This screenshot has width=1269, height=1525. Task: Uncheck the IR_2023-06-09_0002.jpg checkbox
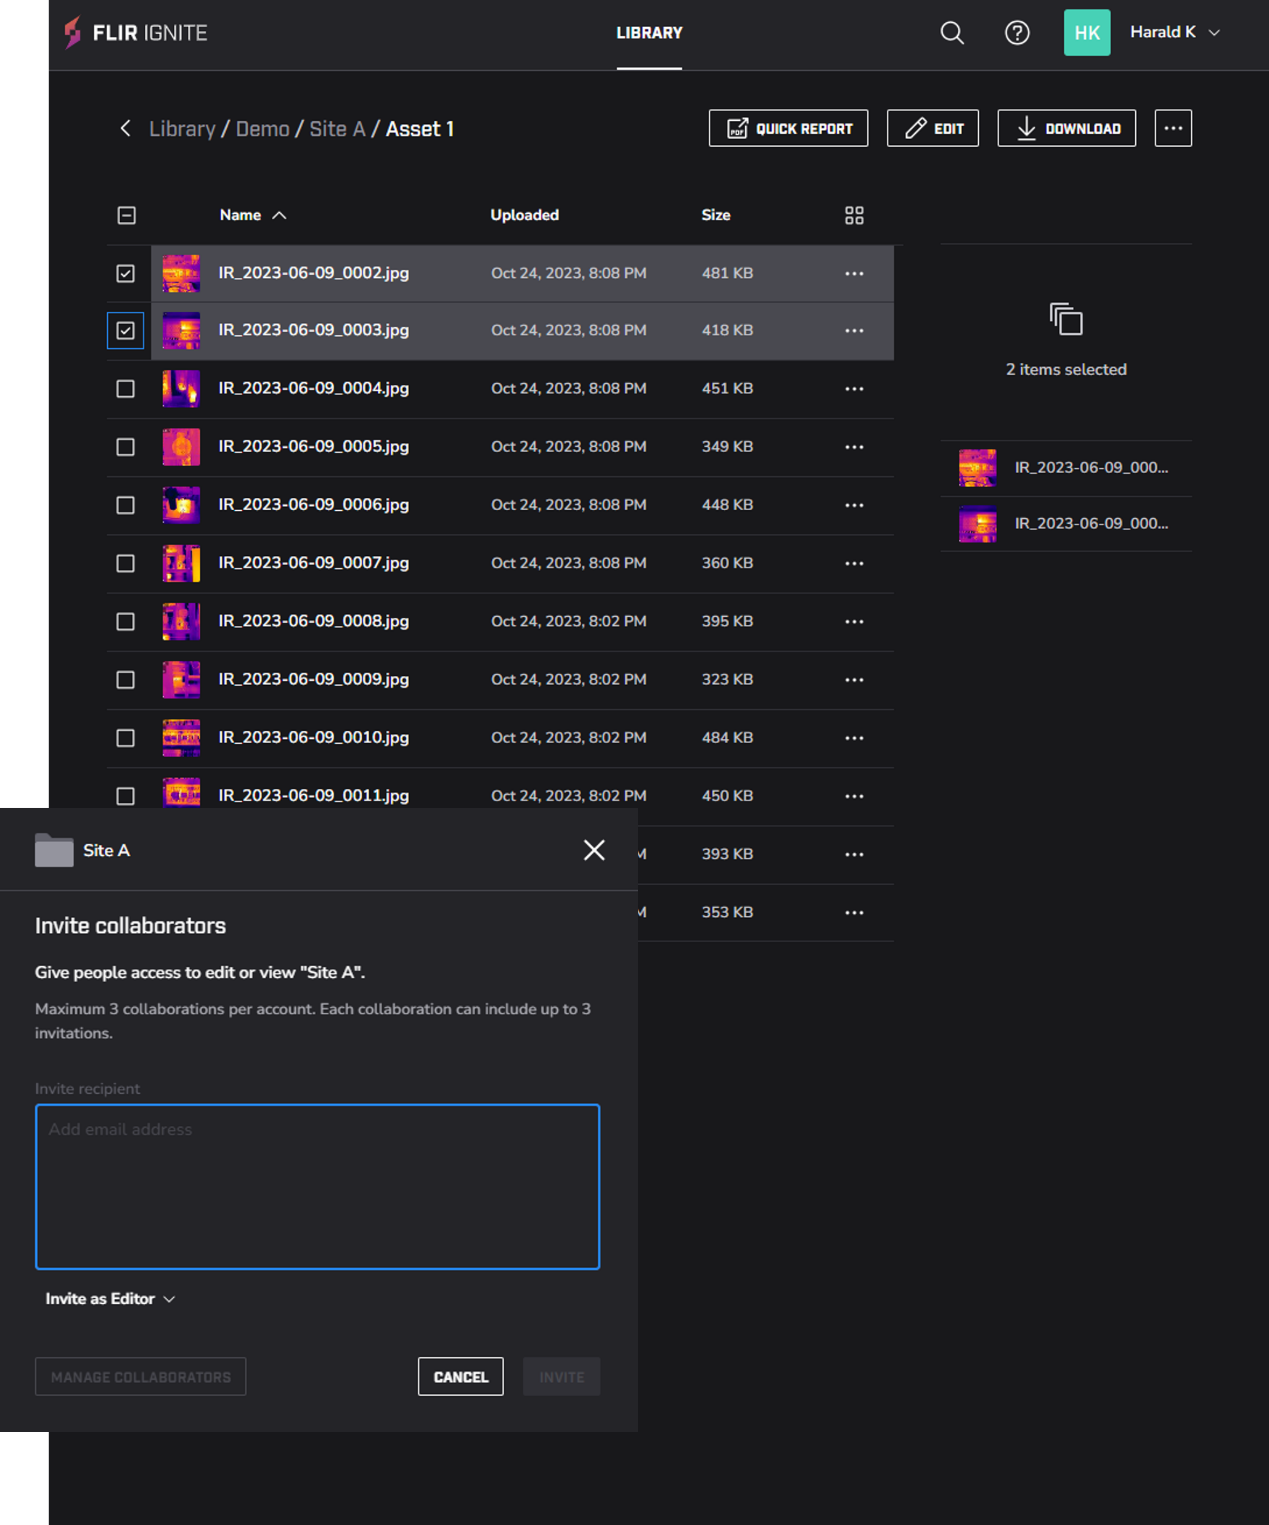pyautogui.click(x=126, y=273)
